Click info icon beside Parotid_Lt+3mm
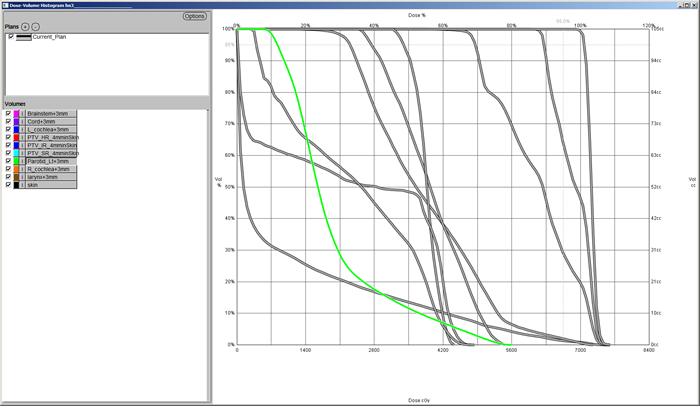 tap(23, 161)
